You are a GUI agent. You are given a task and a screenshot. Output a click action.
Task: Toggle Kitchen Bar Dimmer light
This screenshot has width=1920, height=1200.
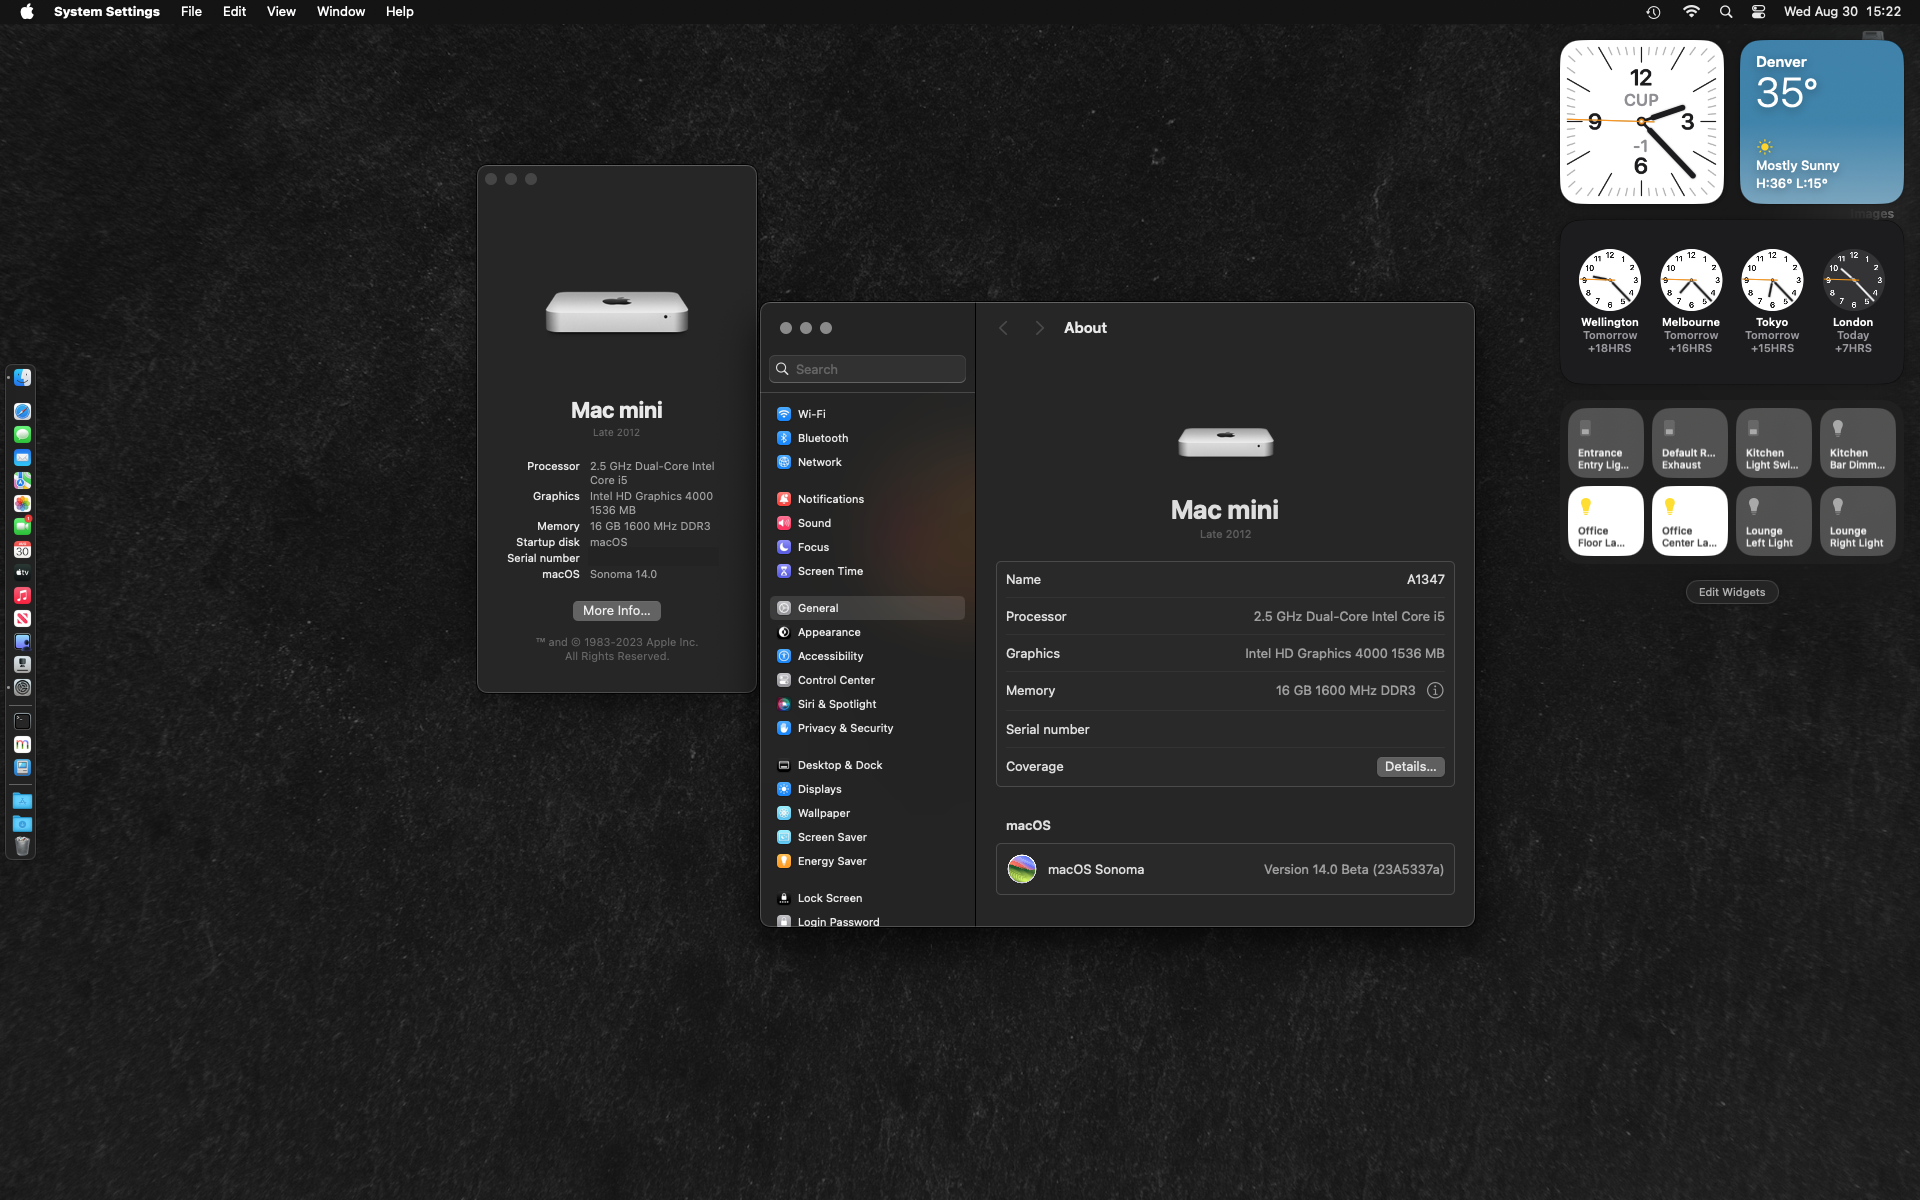pos(1857,443)
